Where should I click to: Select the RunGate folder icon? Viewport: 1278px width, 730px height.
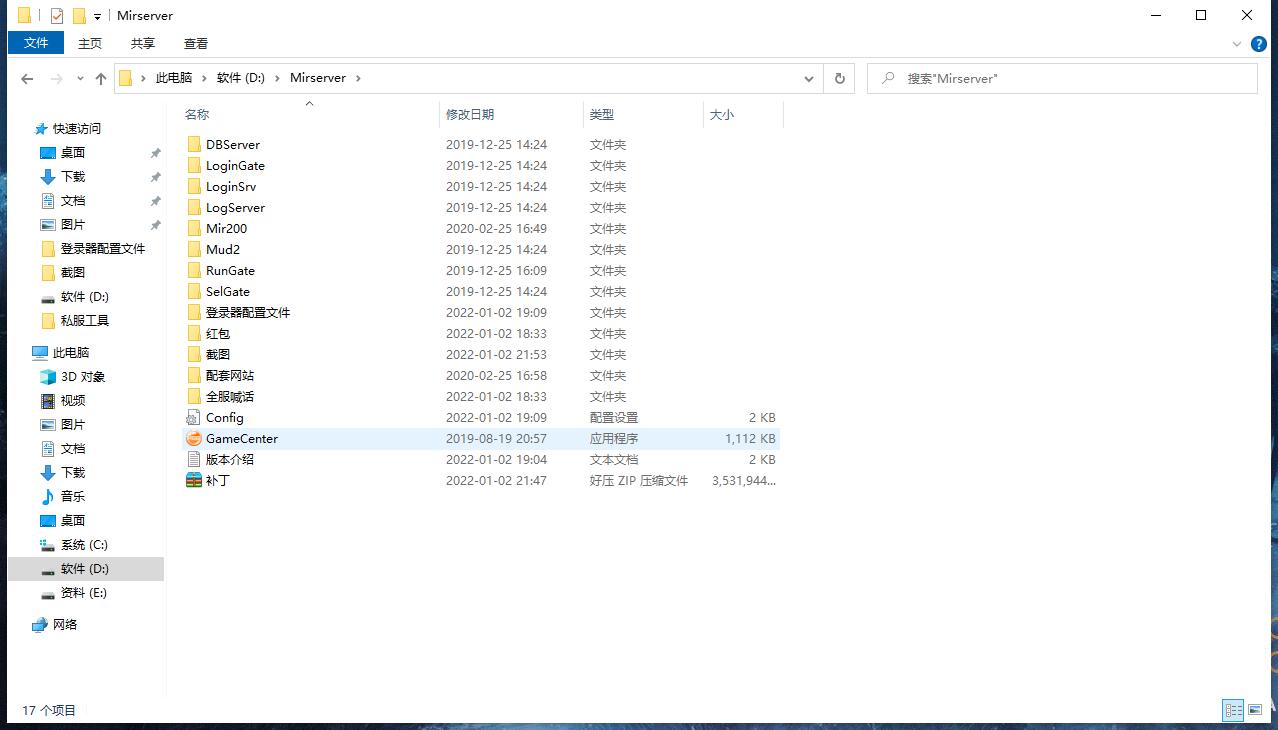click(194, 270)
